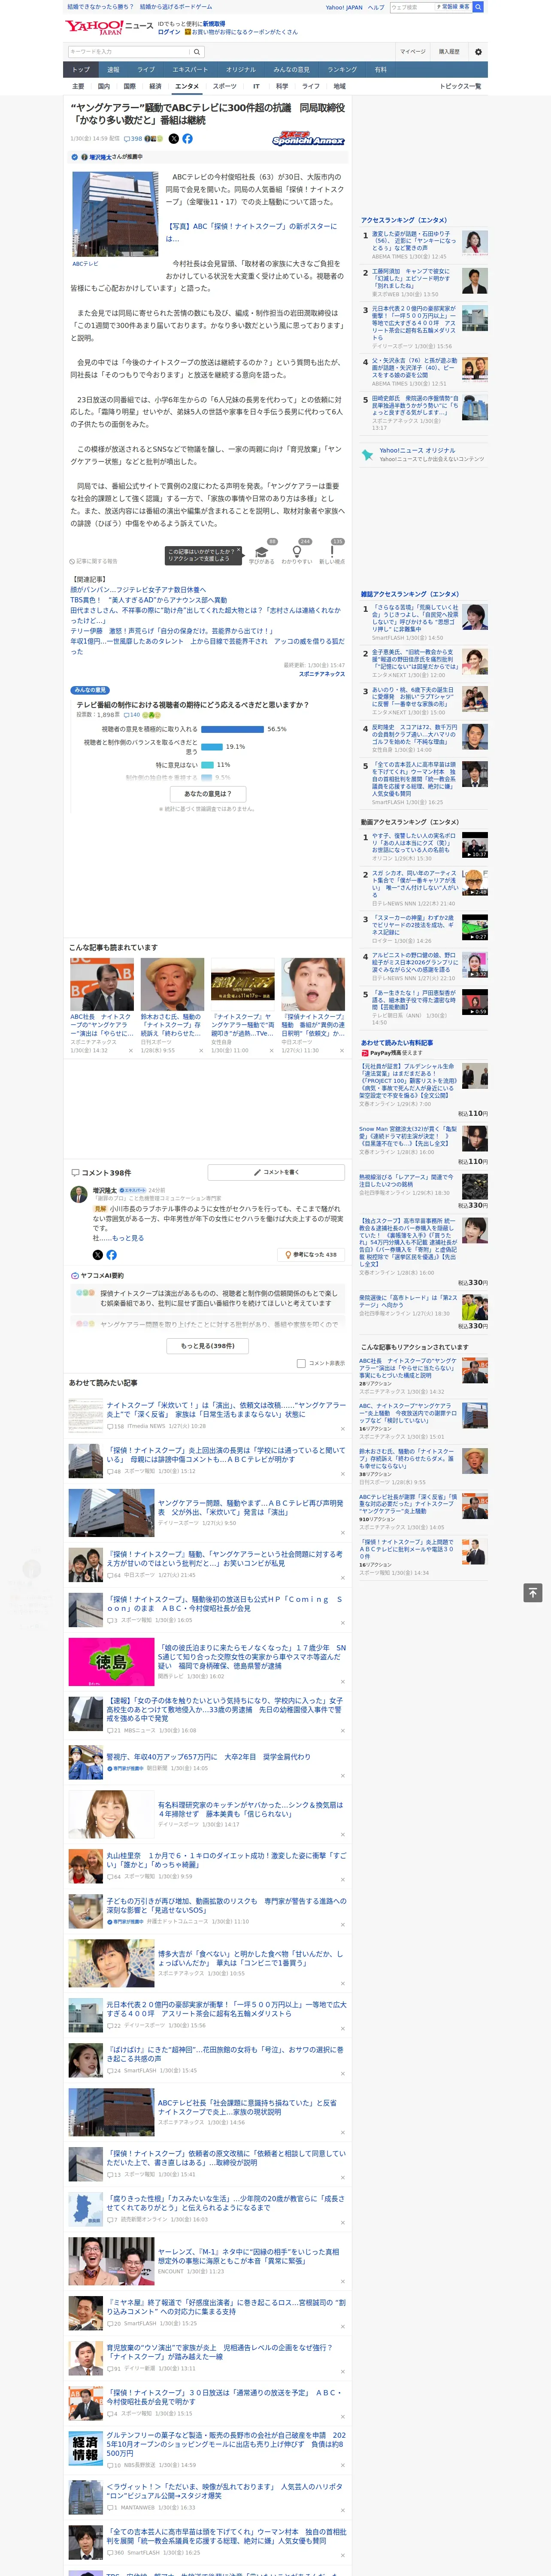Click the expert commenter avatar of 増沢隆太
This screenshot has width=551, height=2576.
[x=78, y=1194]
